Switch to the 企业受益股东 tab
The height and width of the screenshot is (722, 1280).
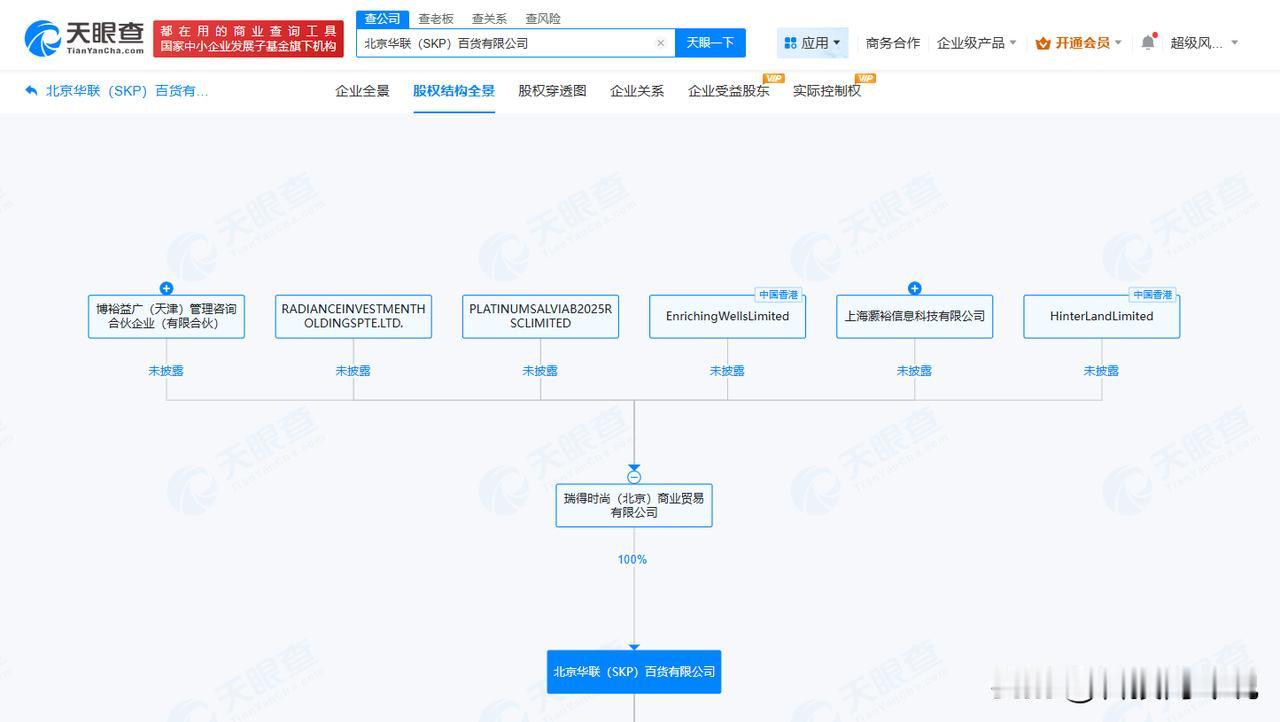[729, 91]
